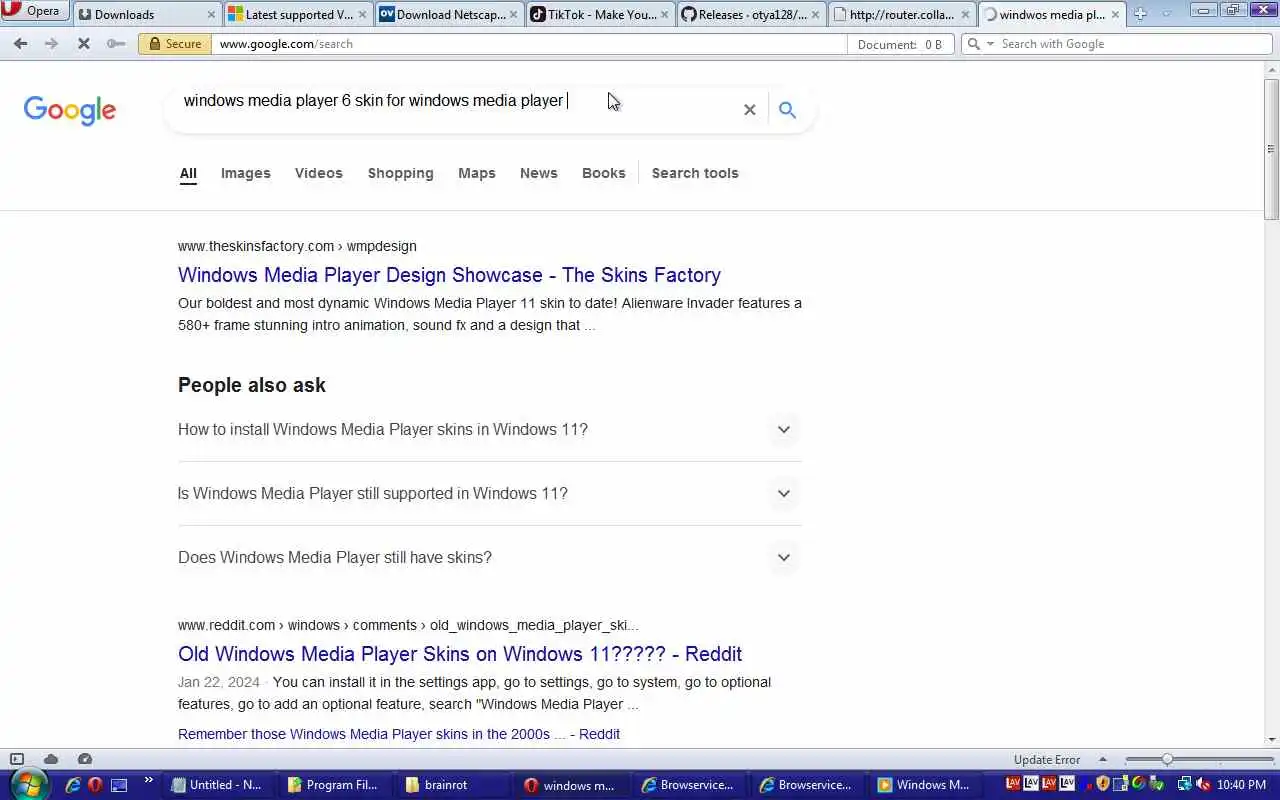The image size is (1280, 800).
Task: Toggle Opera Turbo speedometer icon
Action: (85, 759)
